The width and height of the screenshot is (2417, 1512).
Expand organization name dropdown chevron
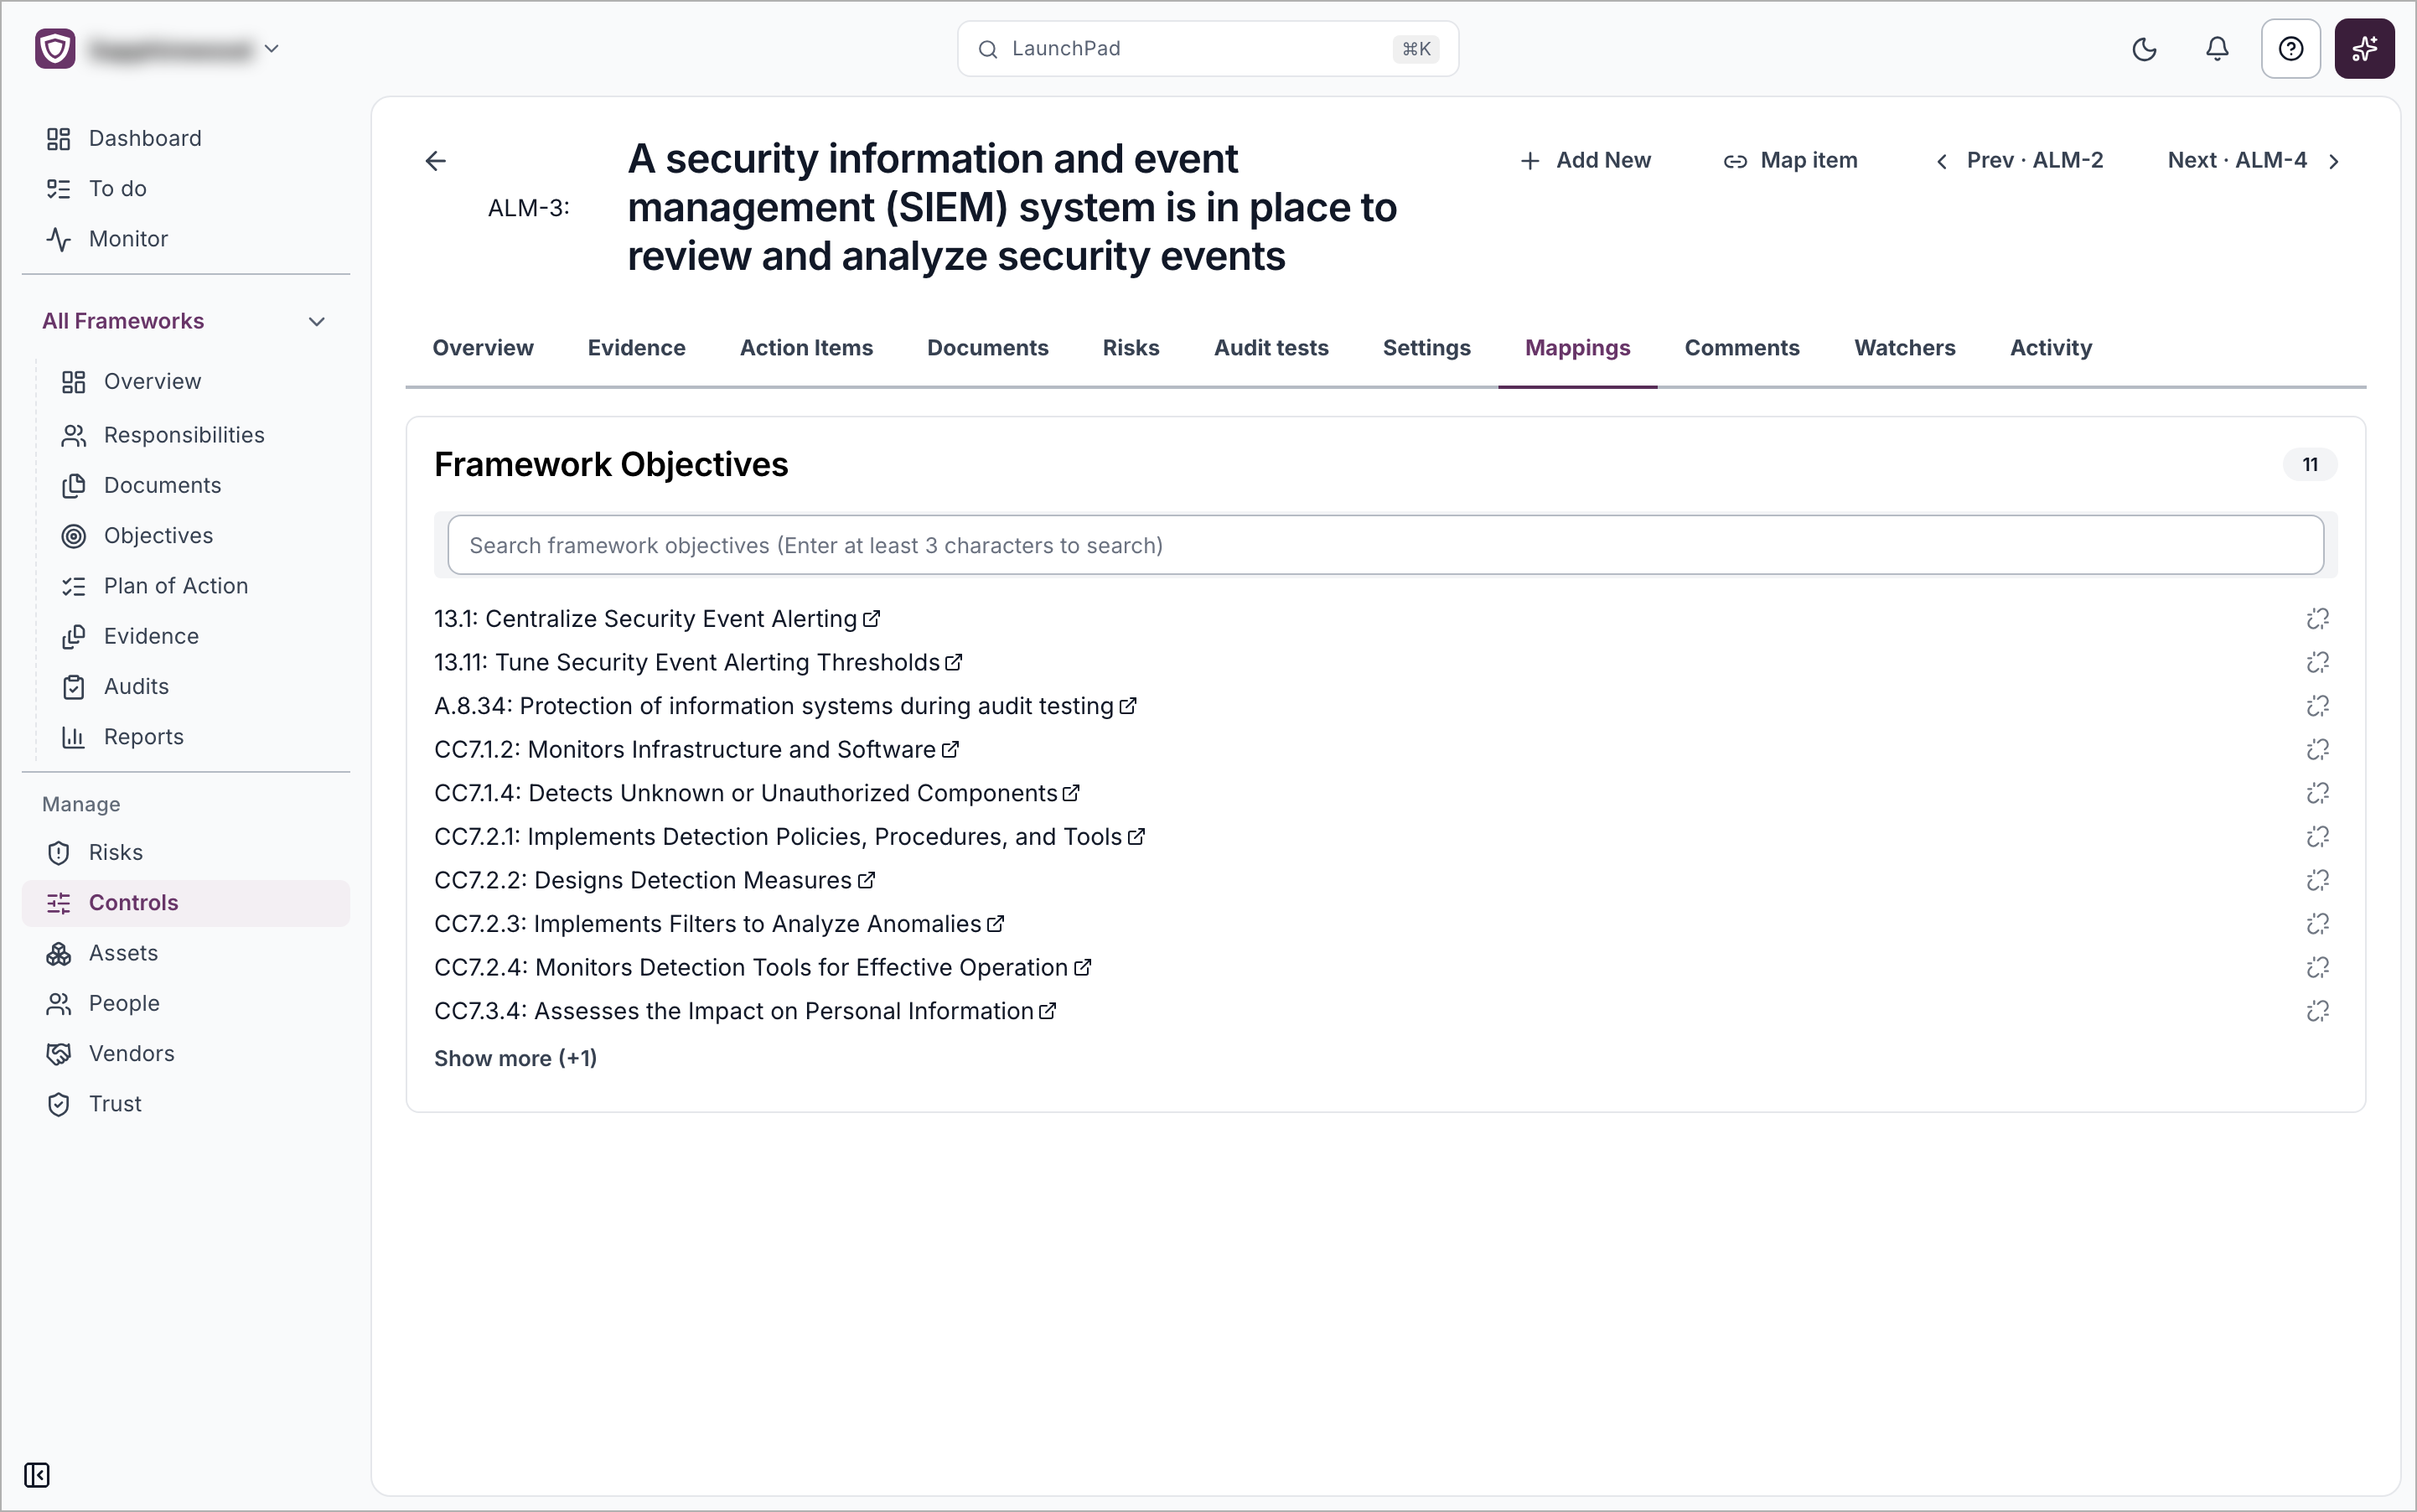[x=271, y=48]
